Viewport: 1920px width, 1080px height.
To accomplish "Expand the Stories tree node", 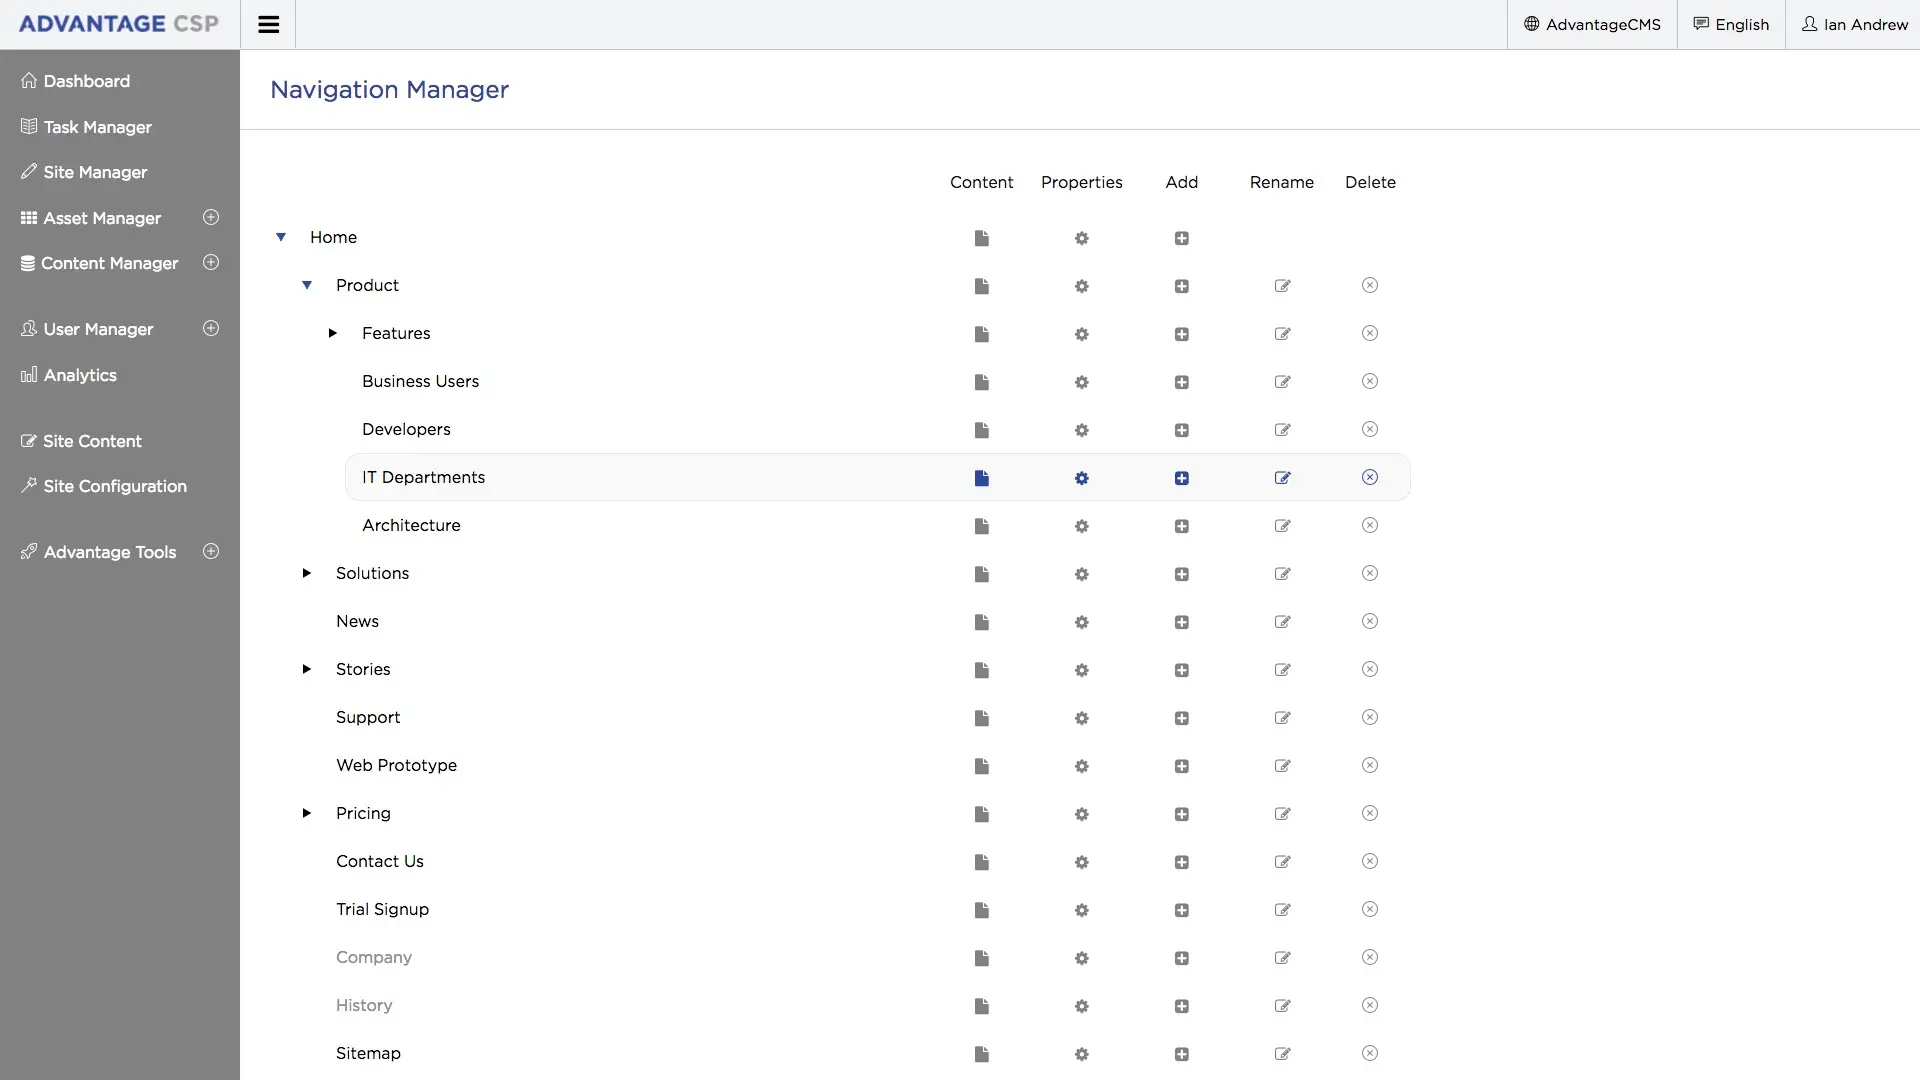I will 306,669.
